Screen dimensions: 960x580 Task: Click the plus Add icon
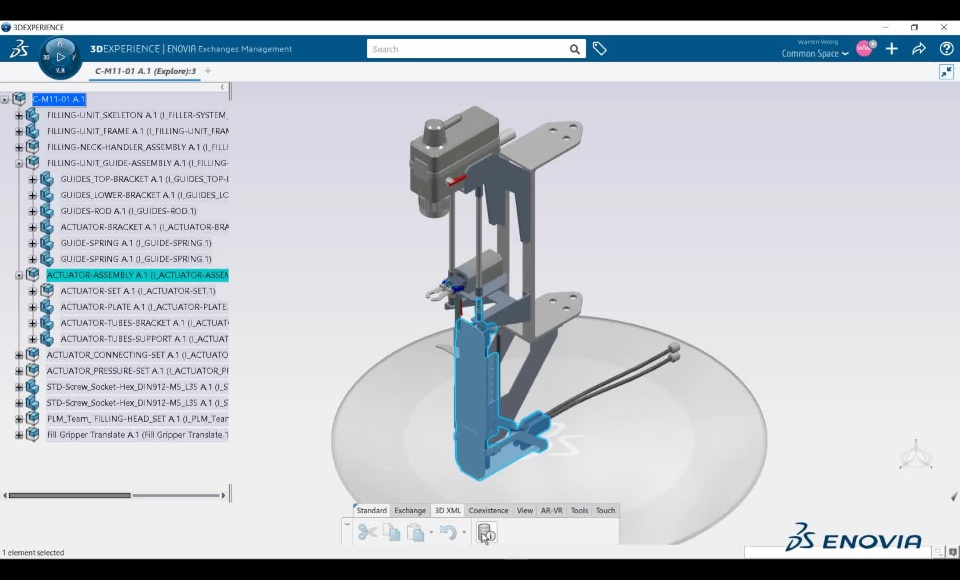pyautogui.click(x=891, y=49)
